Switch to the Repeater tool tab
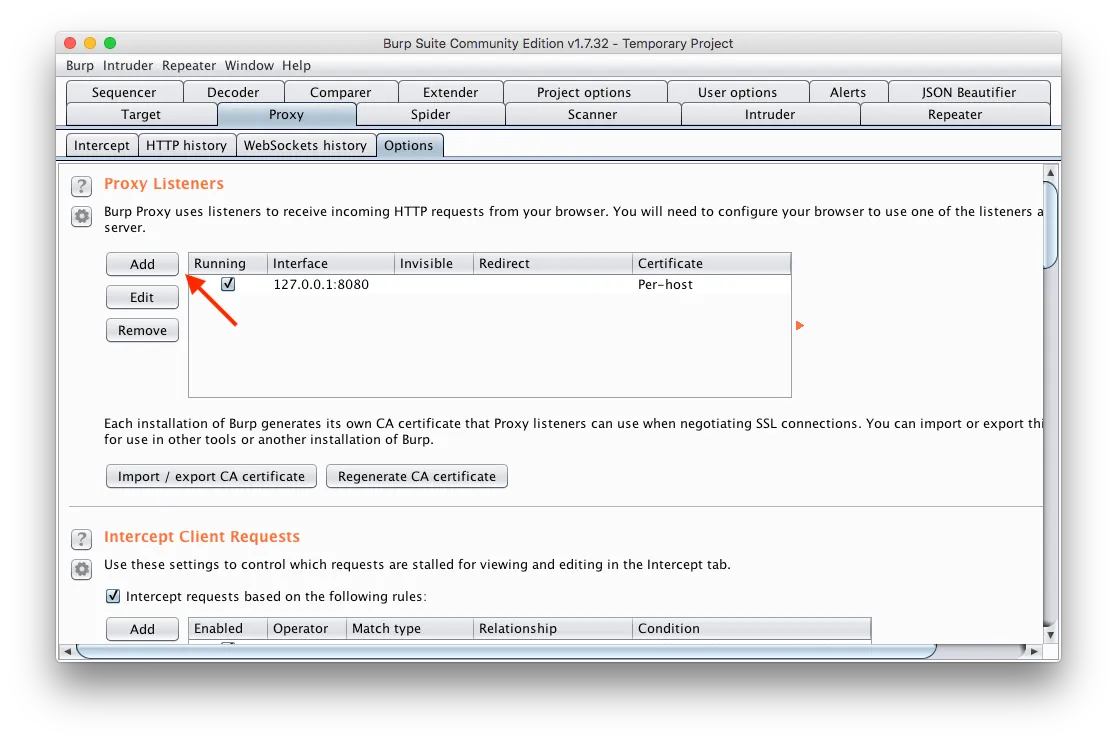The width and height of the screenshot is (1117, 742). pyautogui.click(x=955, y=115)
